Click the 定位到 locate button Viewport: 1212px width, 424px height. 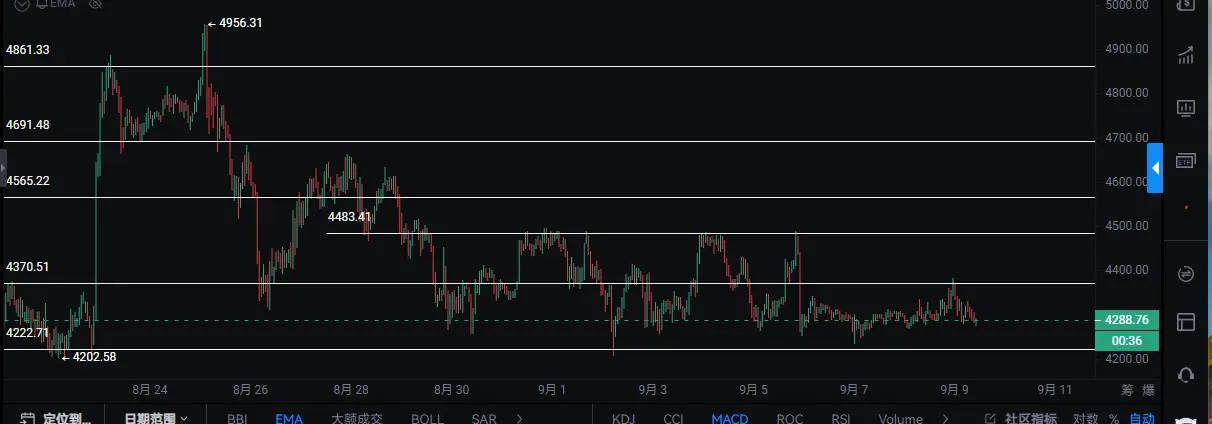(55, 418)
